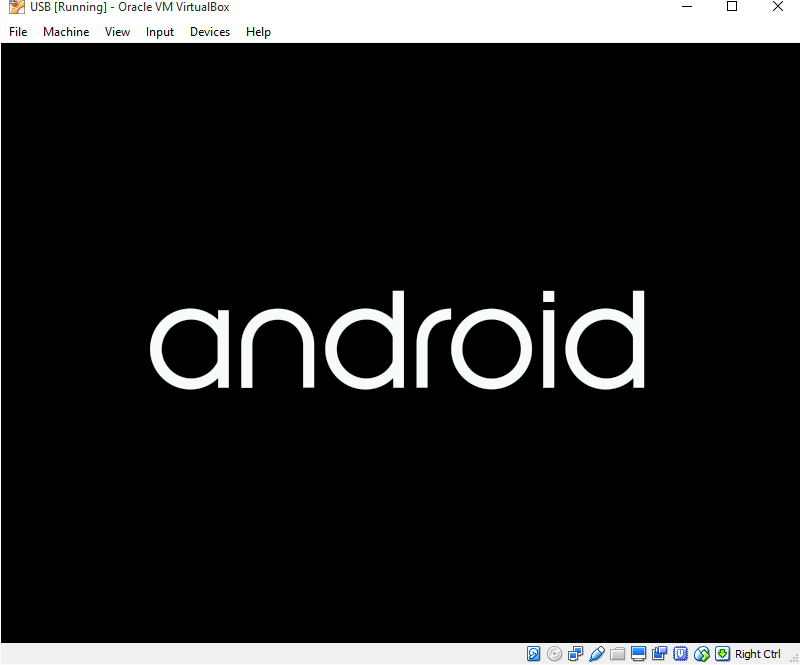
Task: Click the display monitor status icon
Action: point(638,654)
